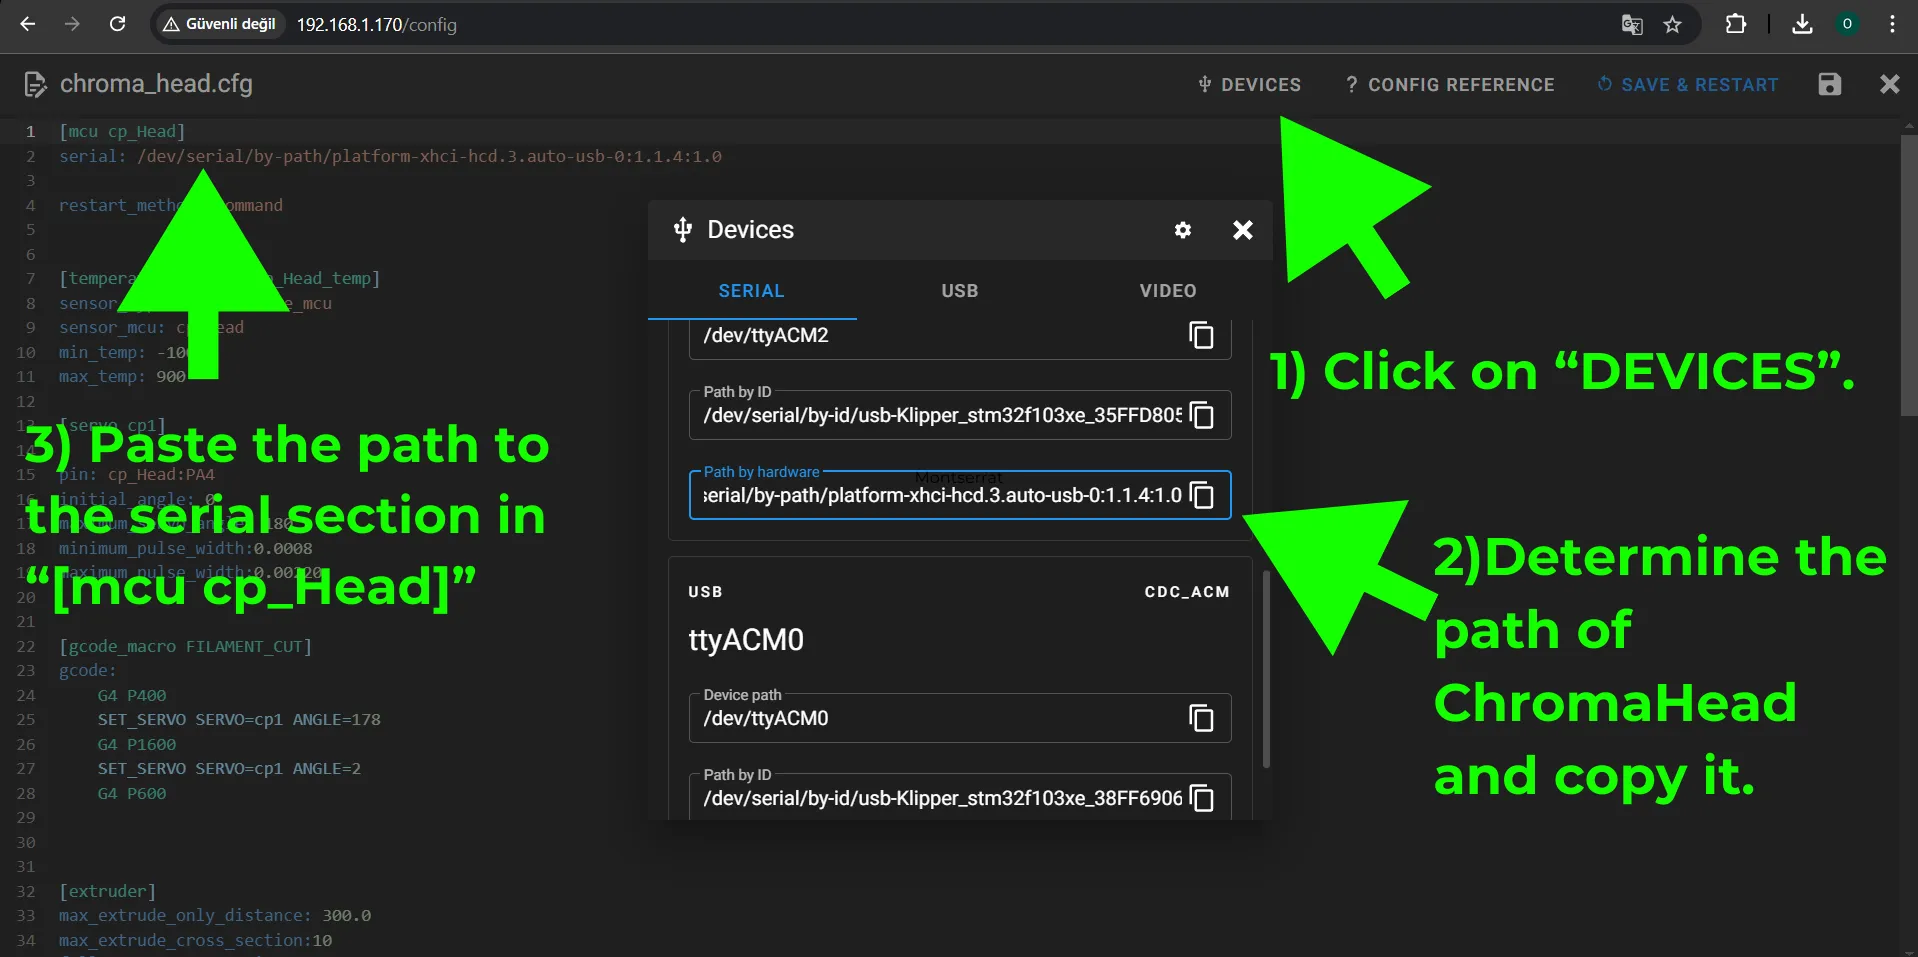1918x957 pixels.
Task: Click line 18 minimum_pulse_width value
Action: [x=283, y=548]
